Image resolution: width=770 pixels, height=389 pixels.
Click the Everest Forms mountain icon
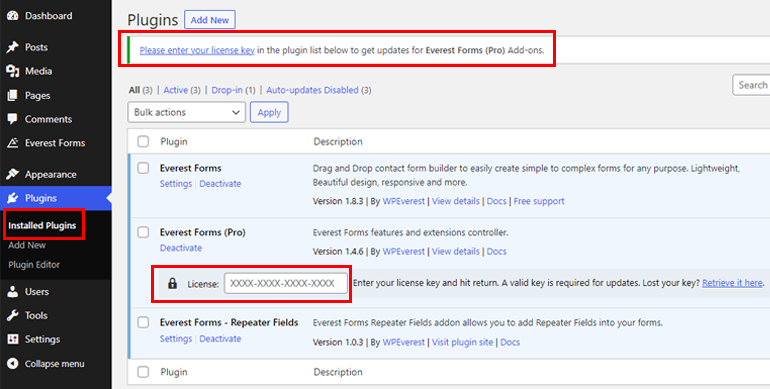(13, 143)
